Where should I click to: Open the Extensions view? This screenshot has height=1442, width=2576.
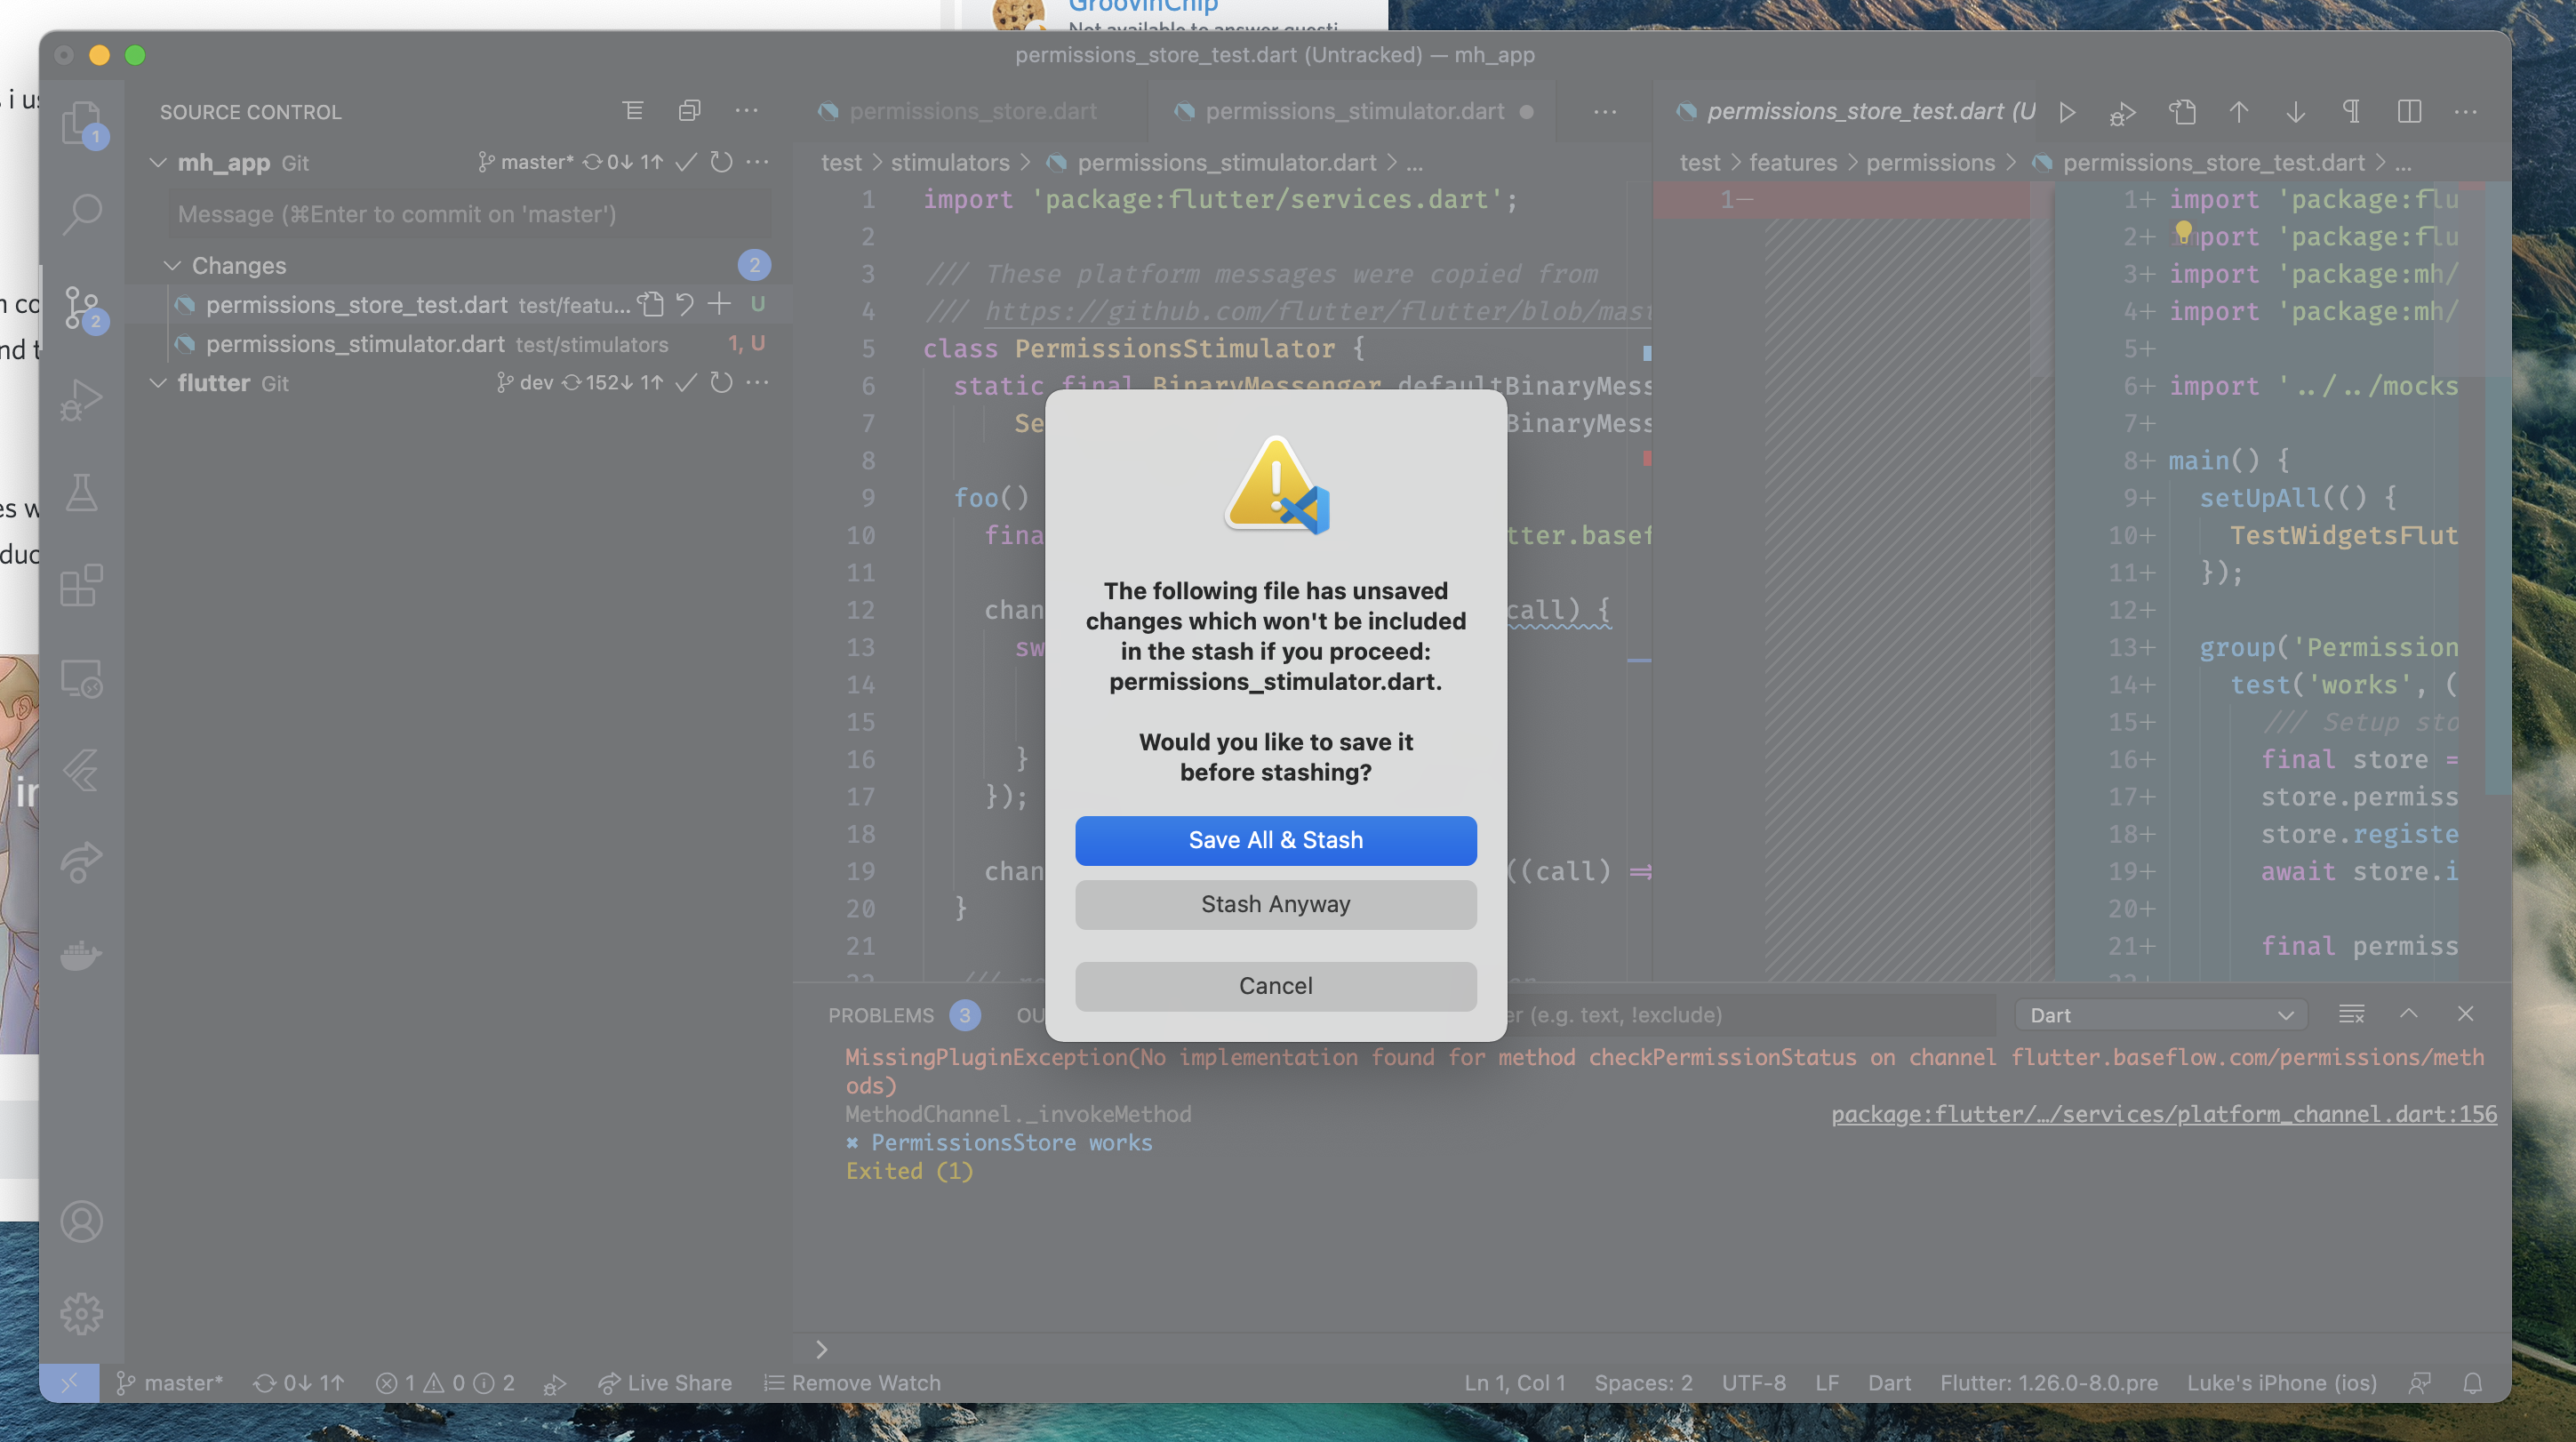[82, 585]
